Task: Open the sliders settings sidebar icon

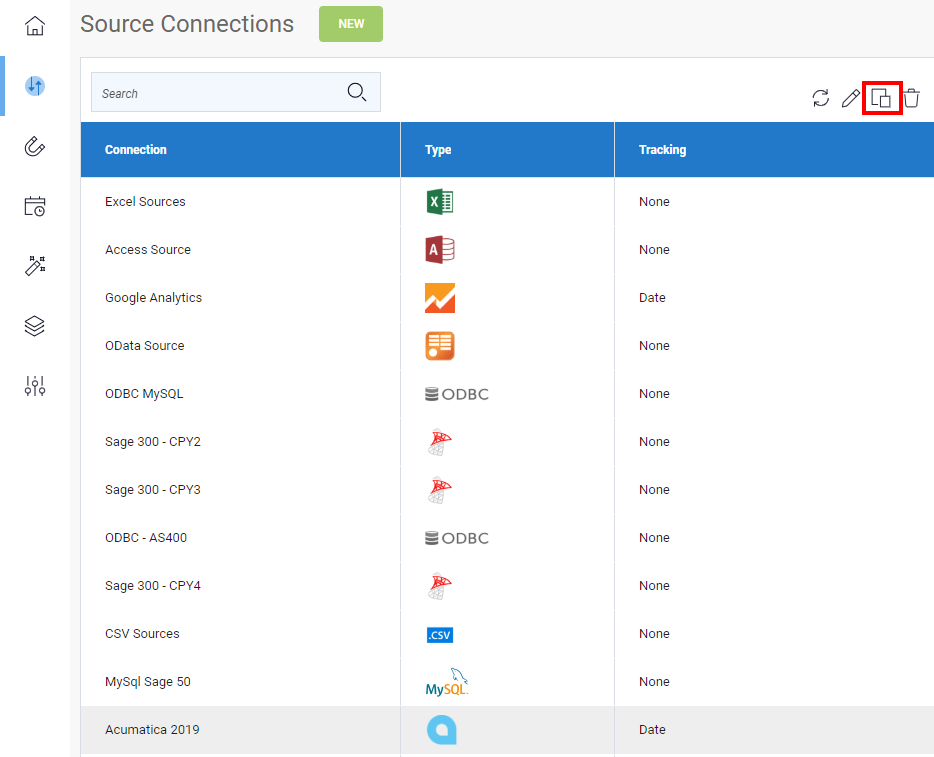Action: click(35, 386)
